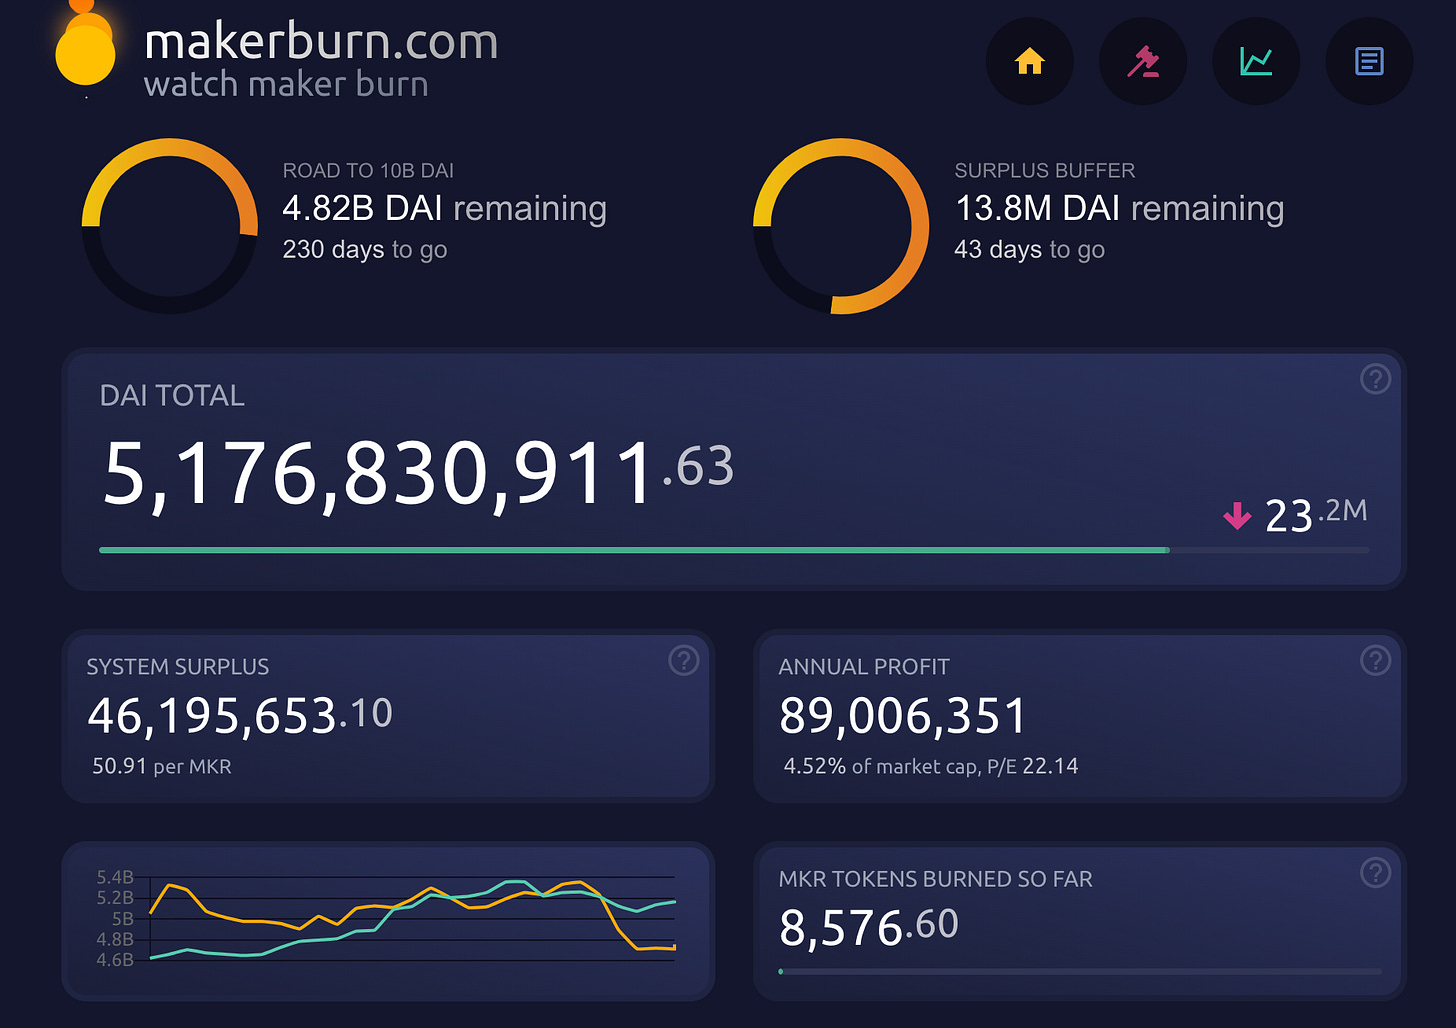
Task: Click the 46,195,653.10 surplus value
Action: point(240,716)
